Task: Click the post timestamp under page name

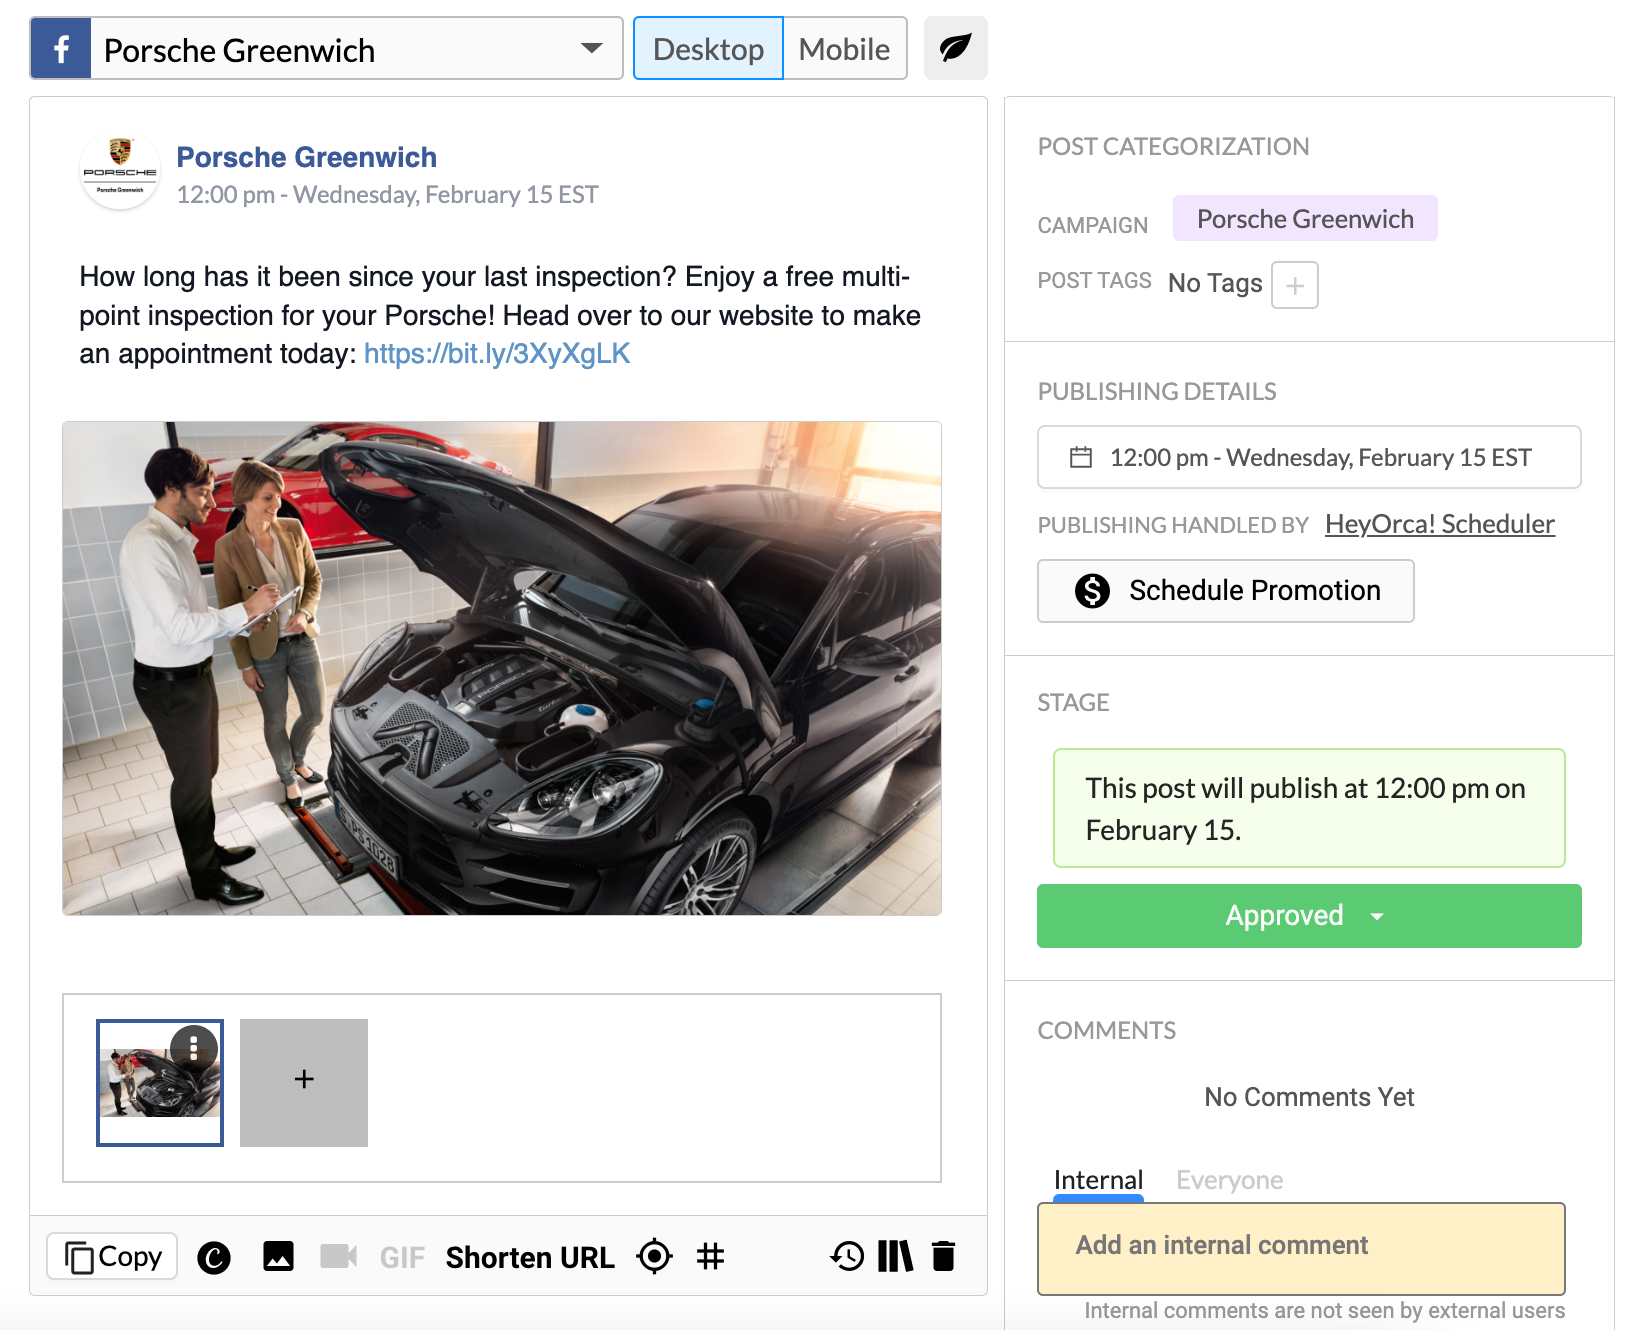Action: pos(387,195)
